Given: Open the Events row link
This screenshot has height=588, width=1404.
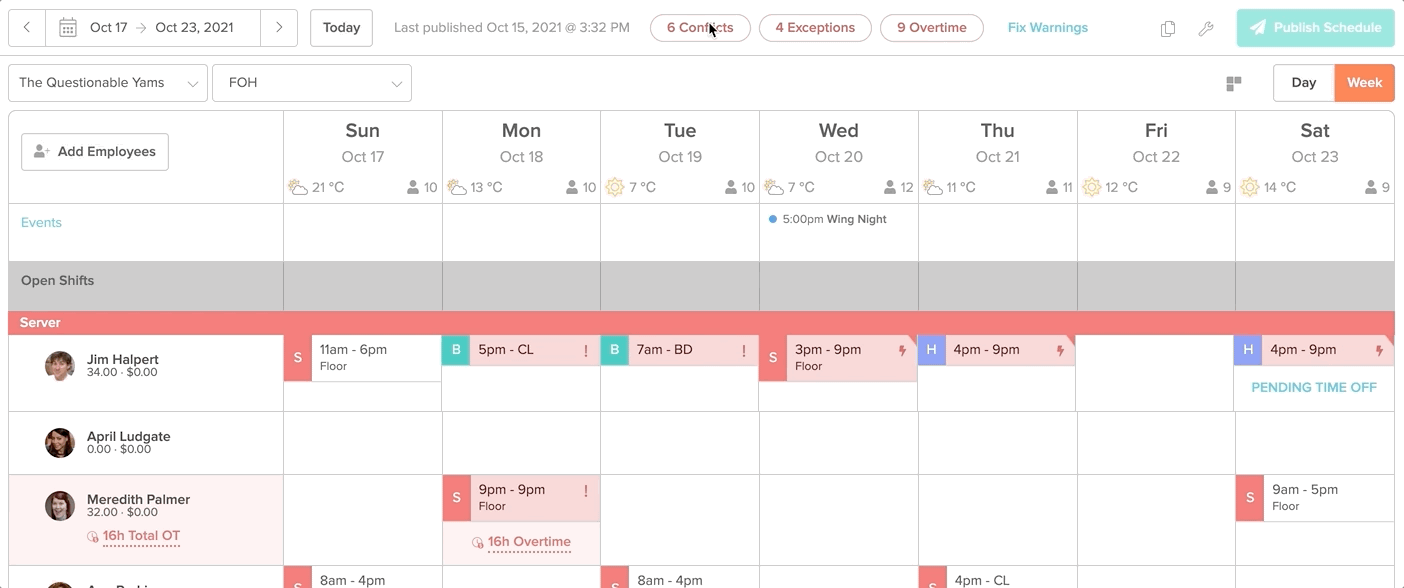Looking at the screenshot, I should [x=41, y=223].
